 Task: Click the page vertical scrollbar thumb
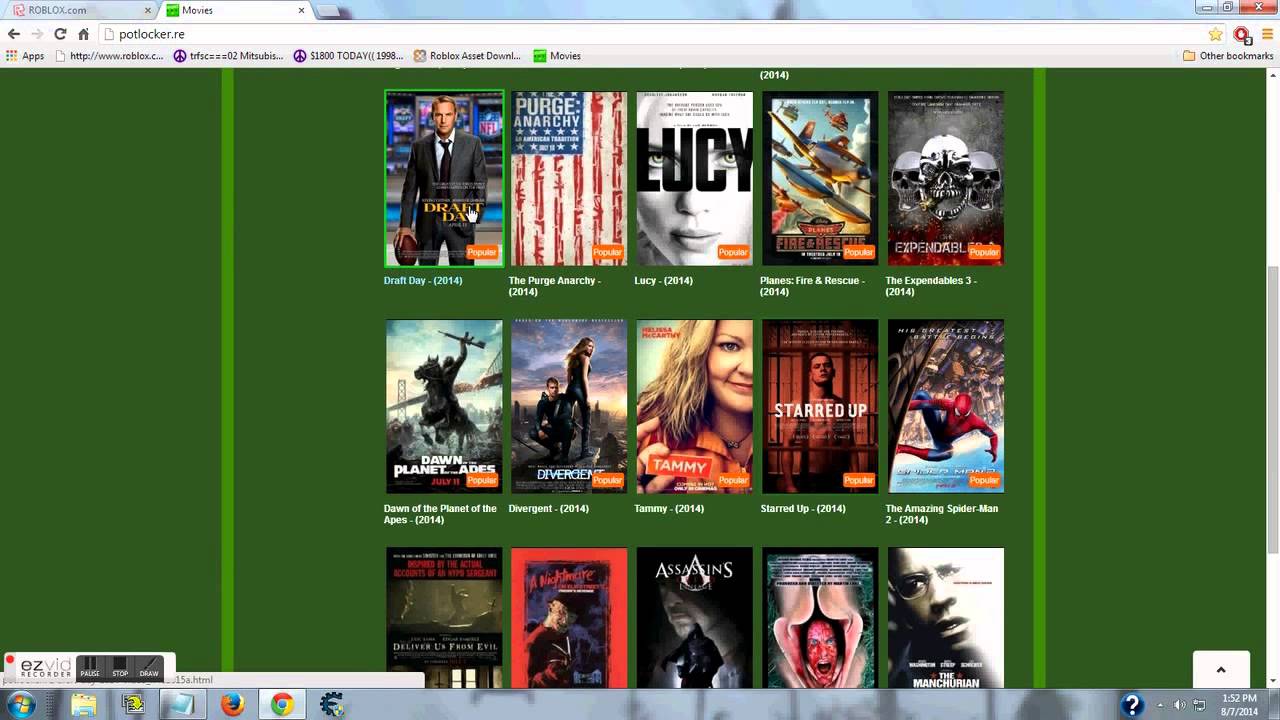coord(1272,408)
